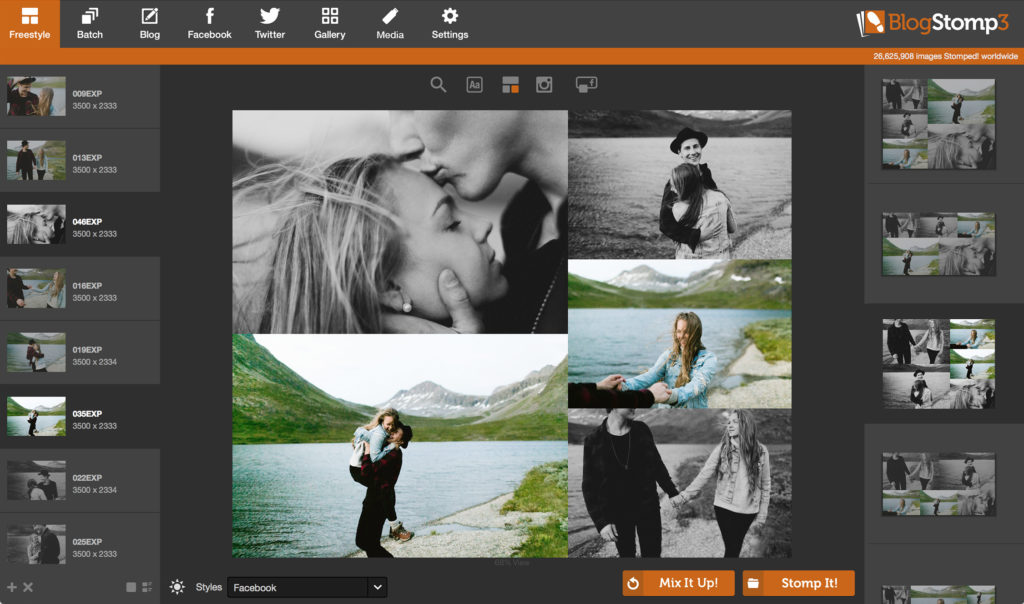The width and height of the screenshot is (1024, 604).
Task: Open the Aa text tool
Action: (x=474, y=85)
